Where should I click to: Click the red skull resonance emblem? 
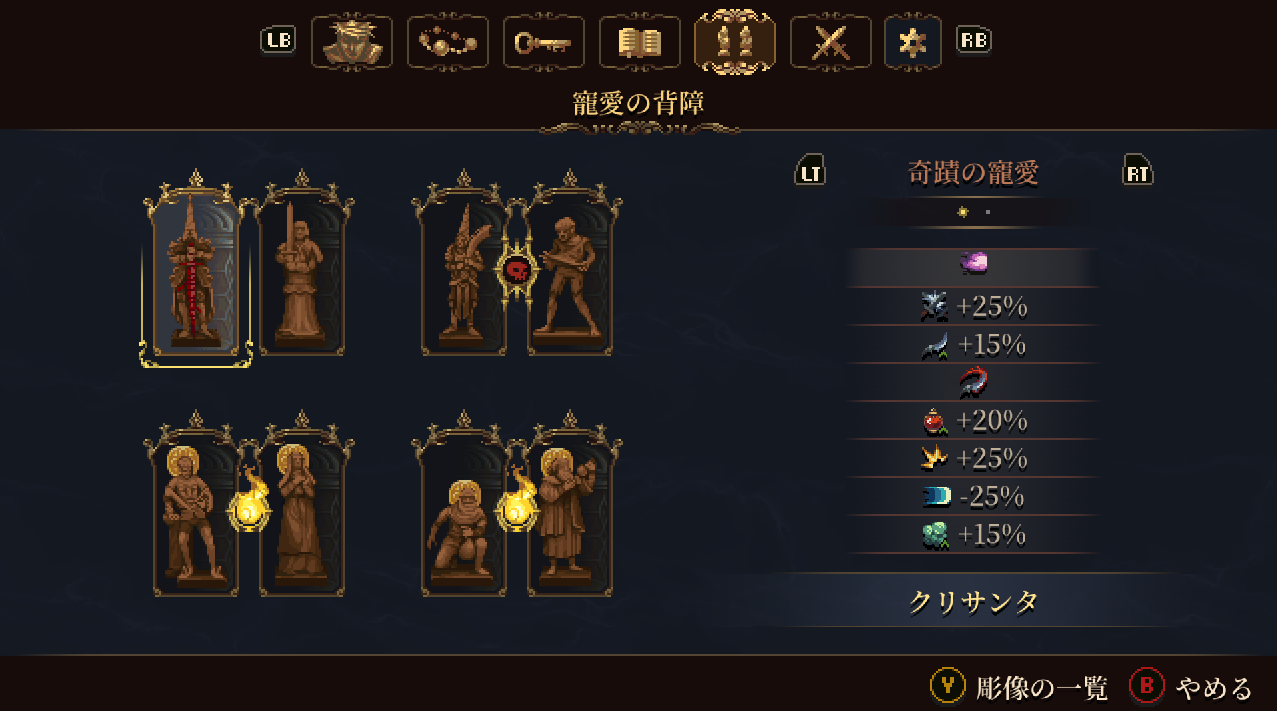coord(517,269)
